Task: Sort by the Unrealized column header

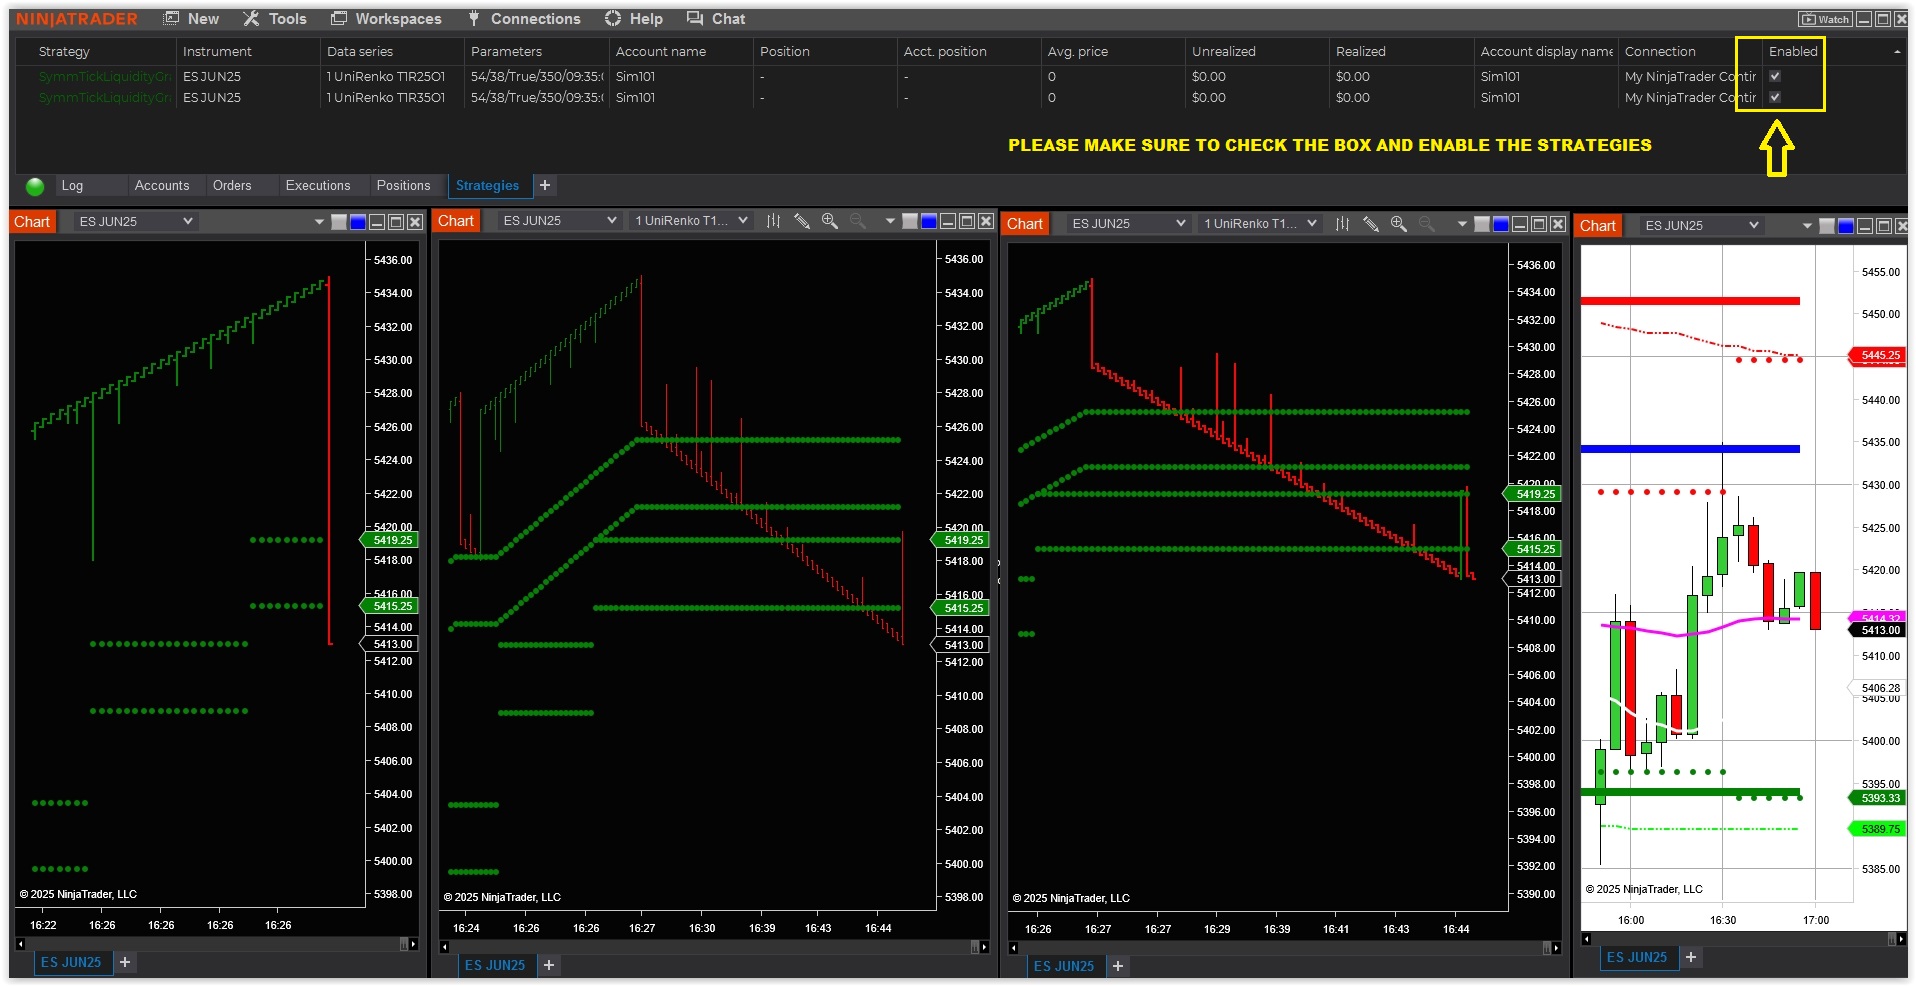Action: tap(1223, 51)
